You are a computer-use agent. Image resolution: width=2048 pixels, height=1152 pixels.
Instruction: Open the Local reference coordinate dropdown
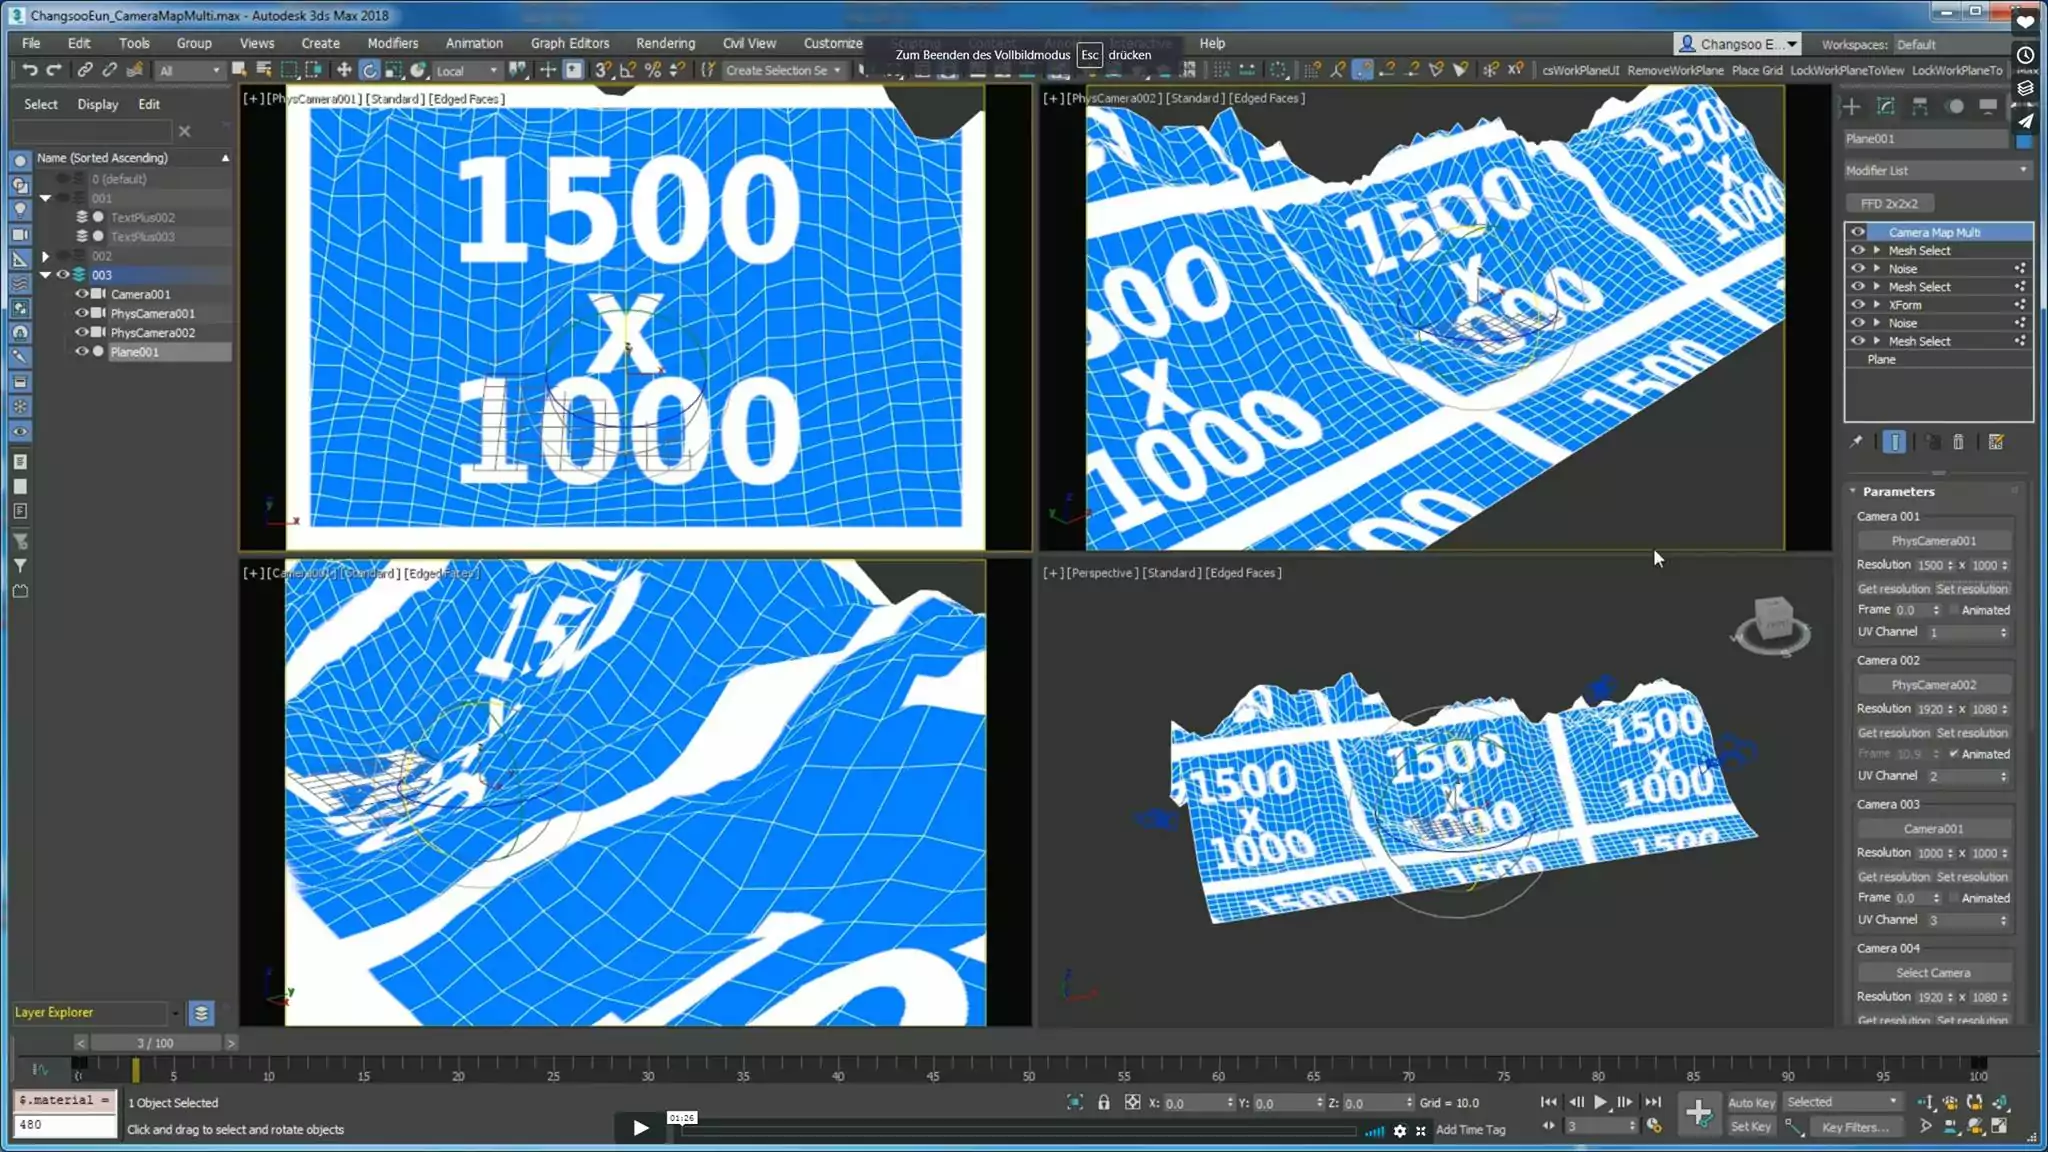[x=467, y=70]
